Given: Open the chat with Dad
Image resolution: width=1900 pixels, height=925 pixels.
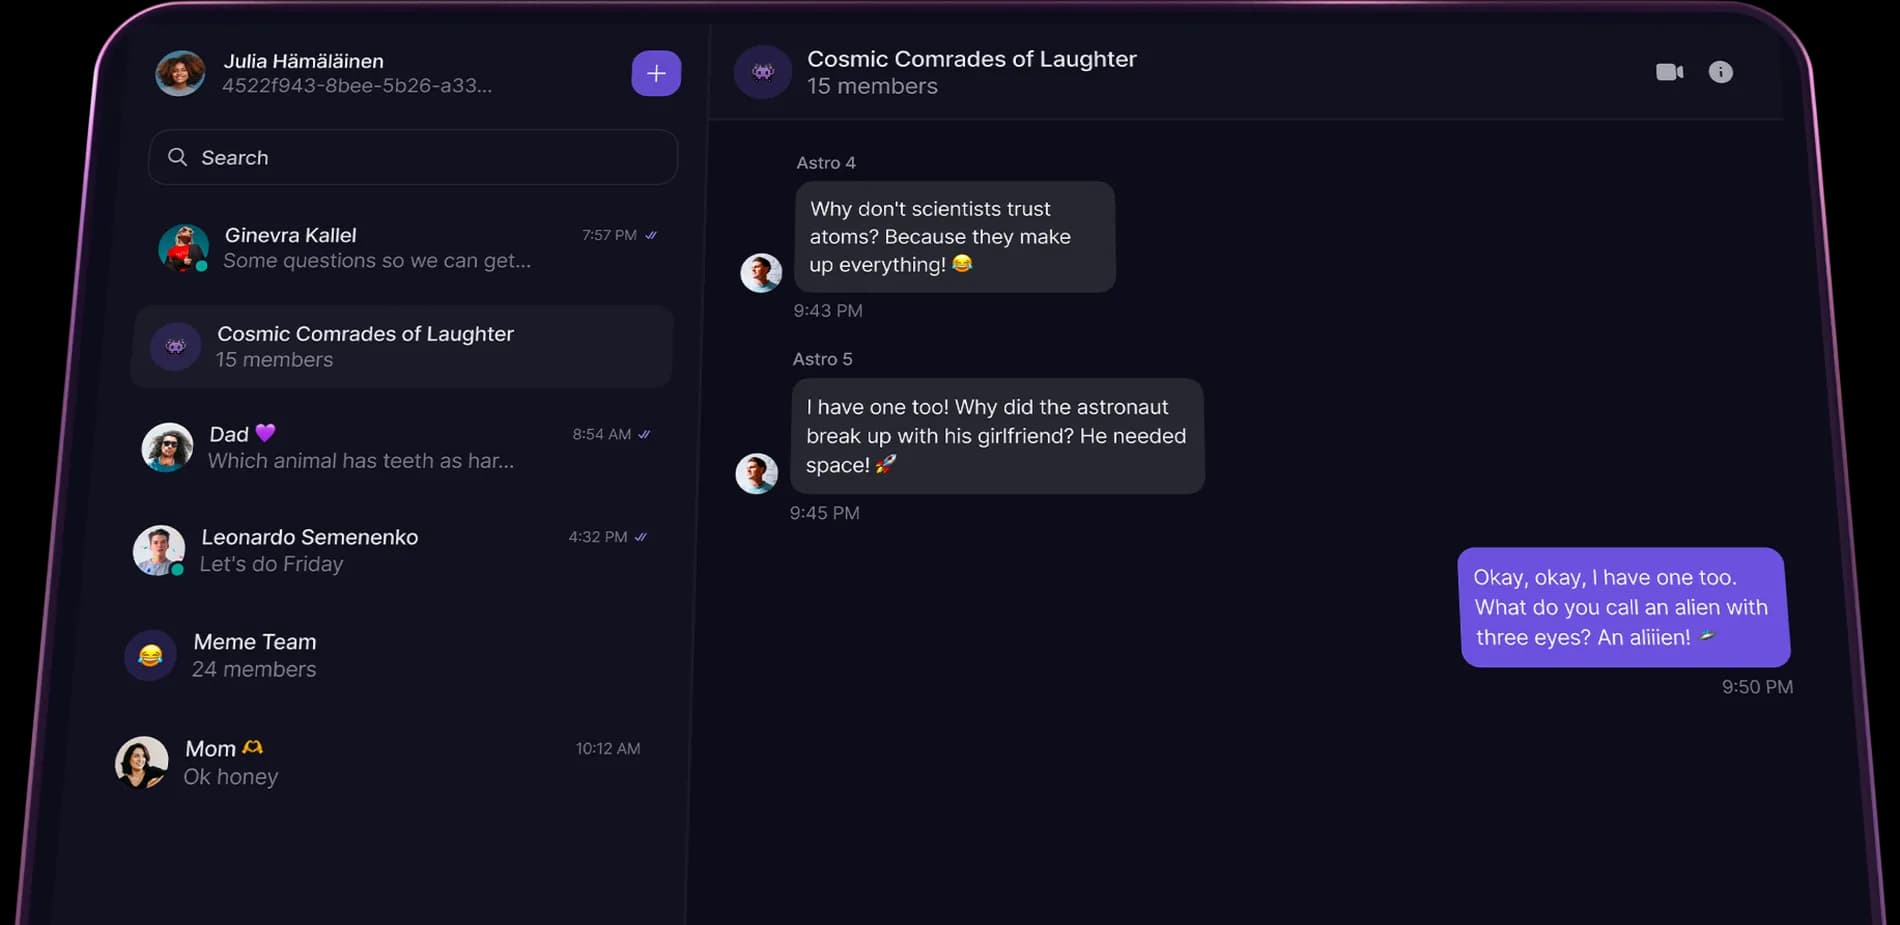Looking at the screenshot, I should tap(400, 447).
